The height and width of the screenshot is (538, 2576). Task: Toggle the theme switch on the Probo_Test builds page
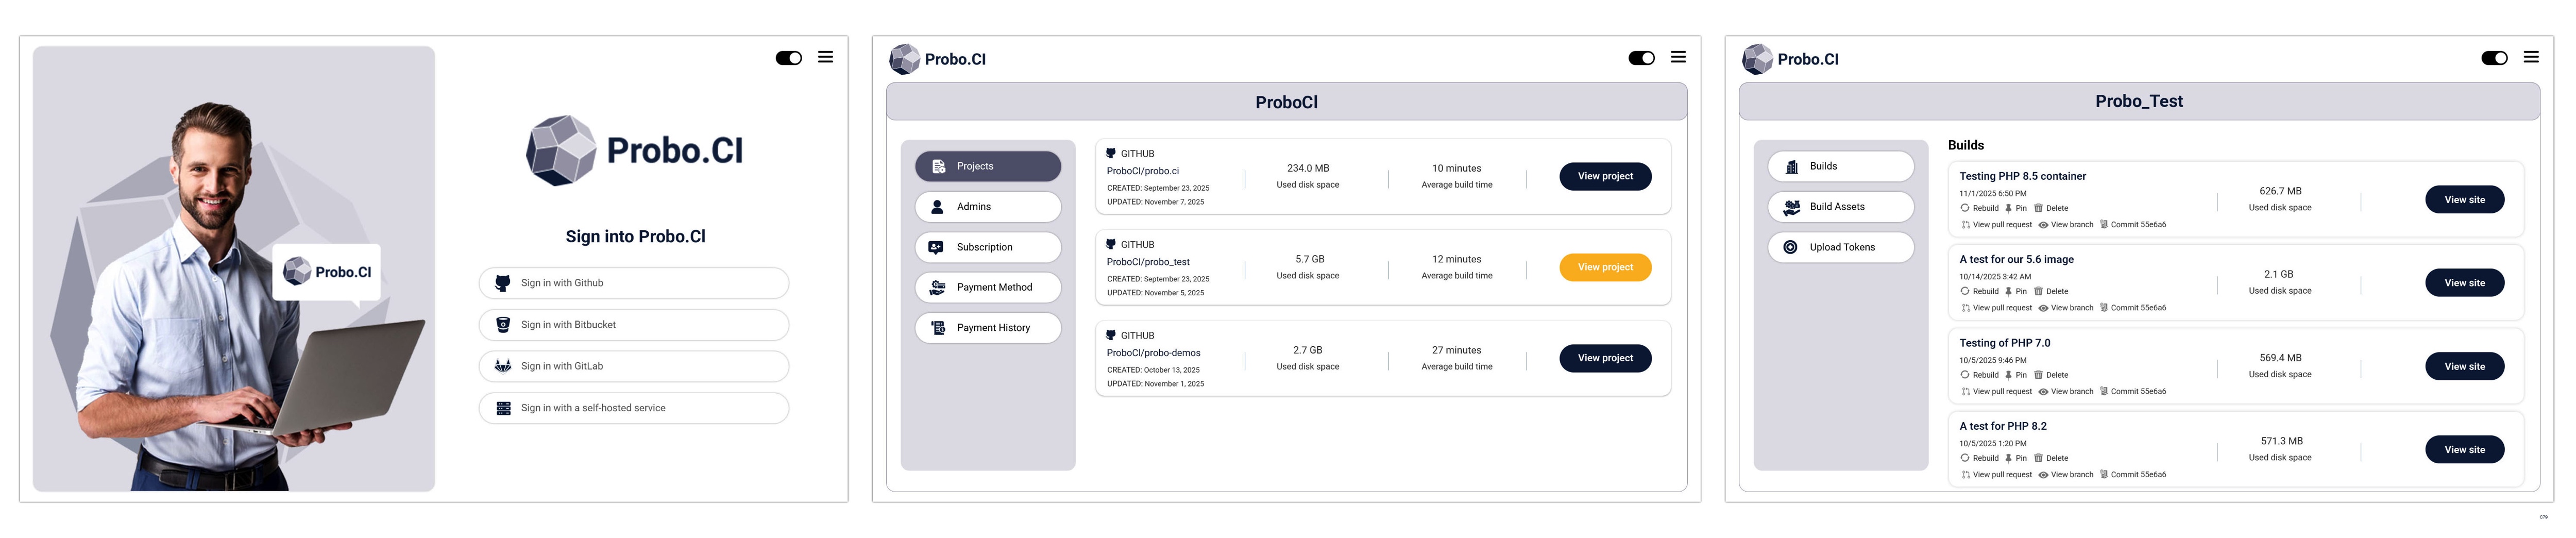pyautogui.click(x=2494, y=58)
